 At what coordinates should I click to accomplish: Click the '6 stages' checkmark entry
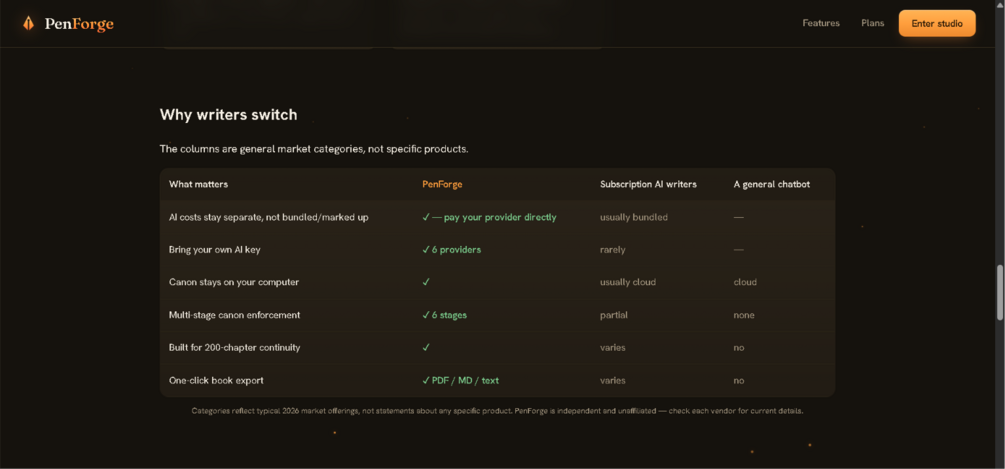[x=444, y=315]
